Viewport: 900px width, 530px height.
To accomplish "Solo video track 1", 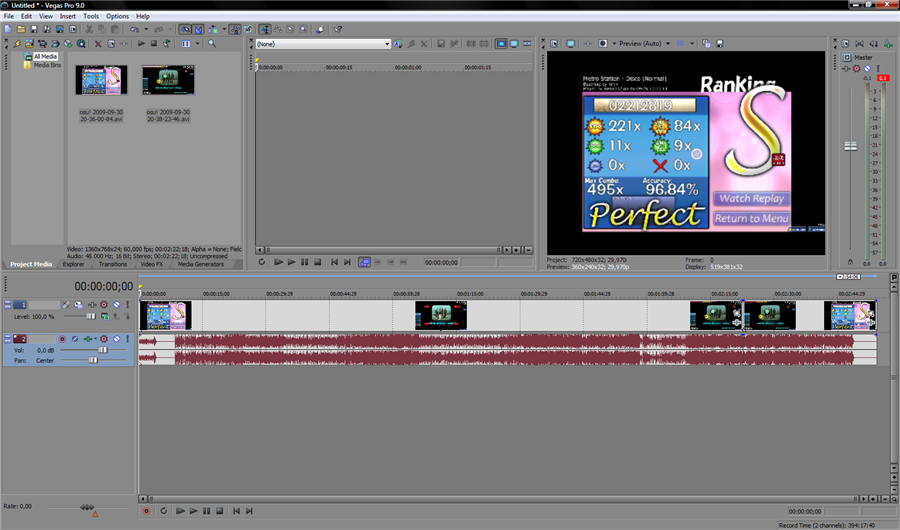I will (x=127, y=305).
